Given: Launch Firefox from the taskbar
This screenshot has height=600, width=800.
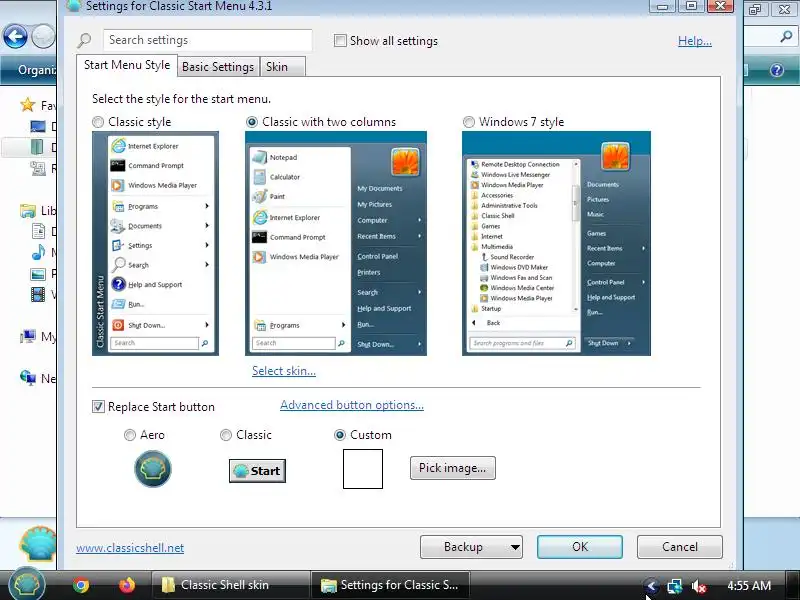Looking at the screenshot, I should coord(127,585).
